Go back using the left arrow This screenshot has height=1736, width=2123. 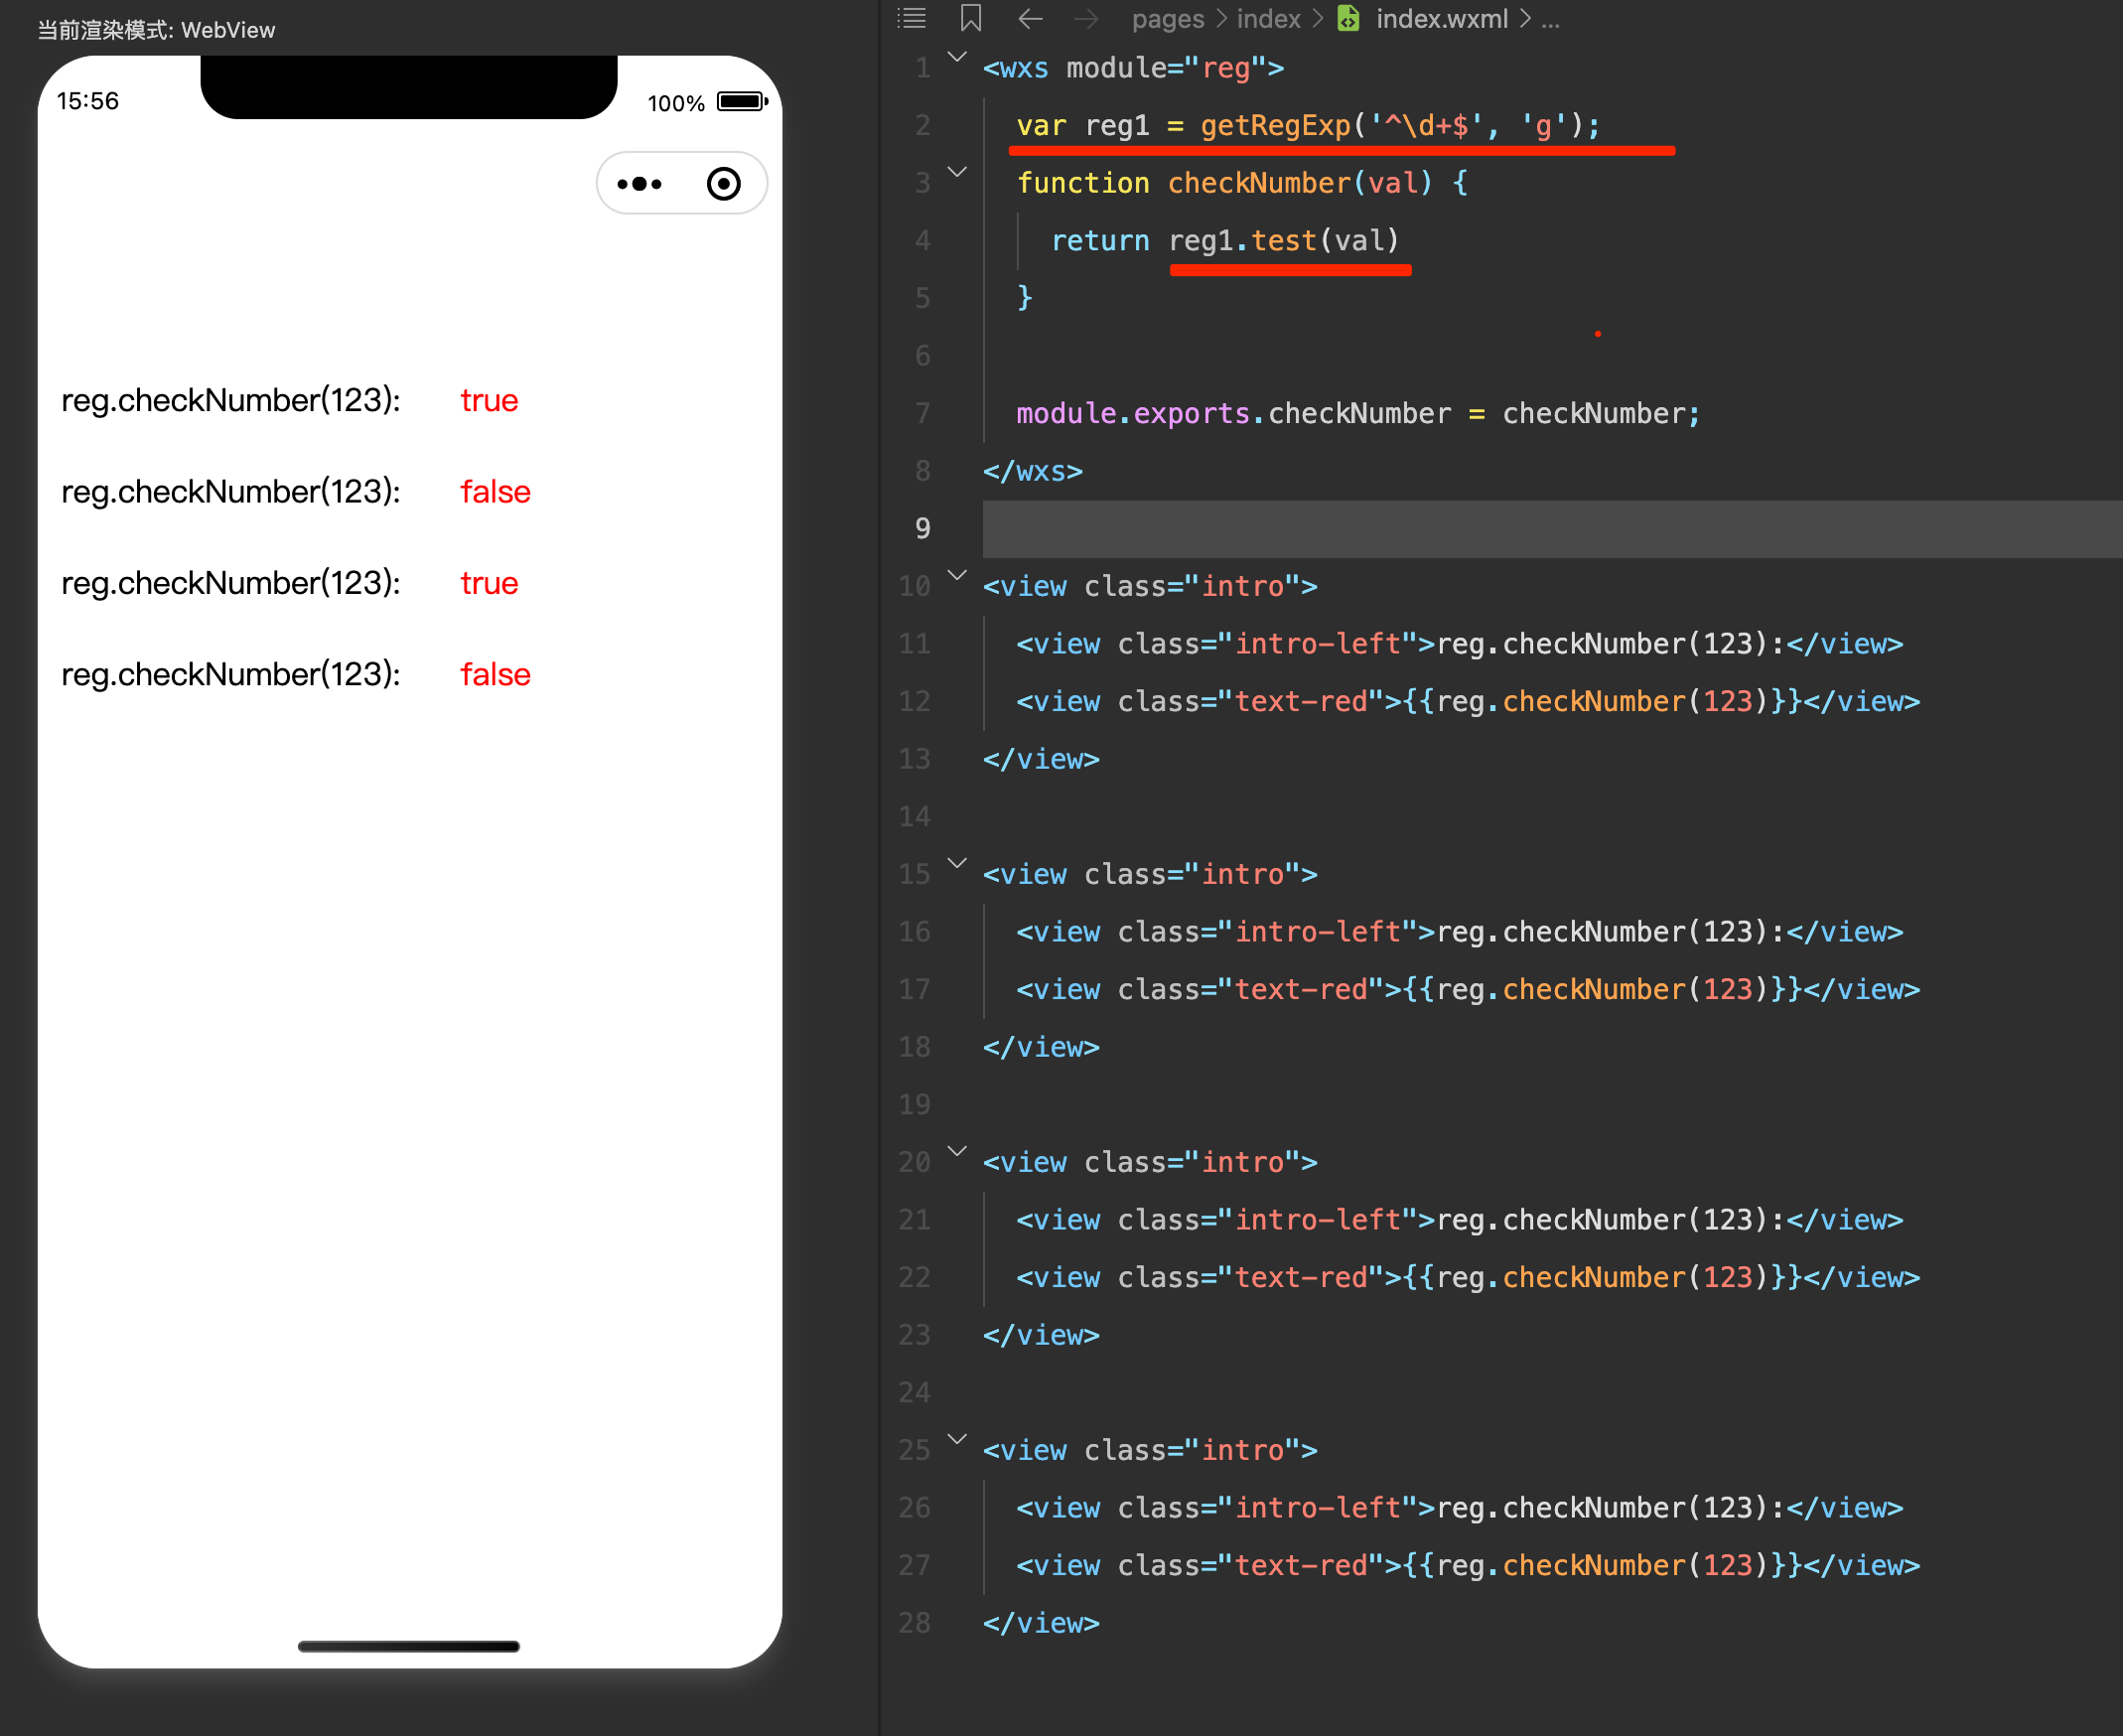click(1030, 18)
